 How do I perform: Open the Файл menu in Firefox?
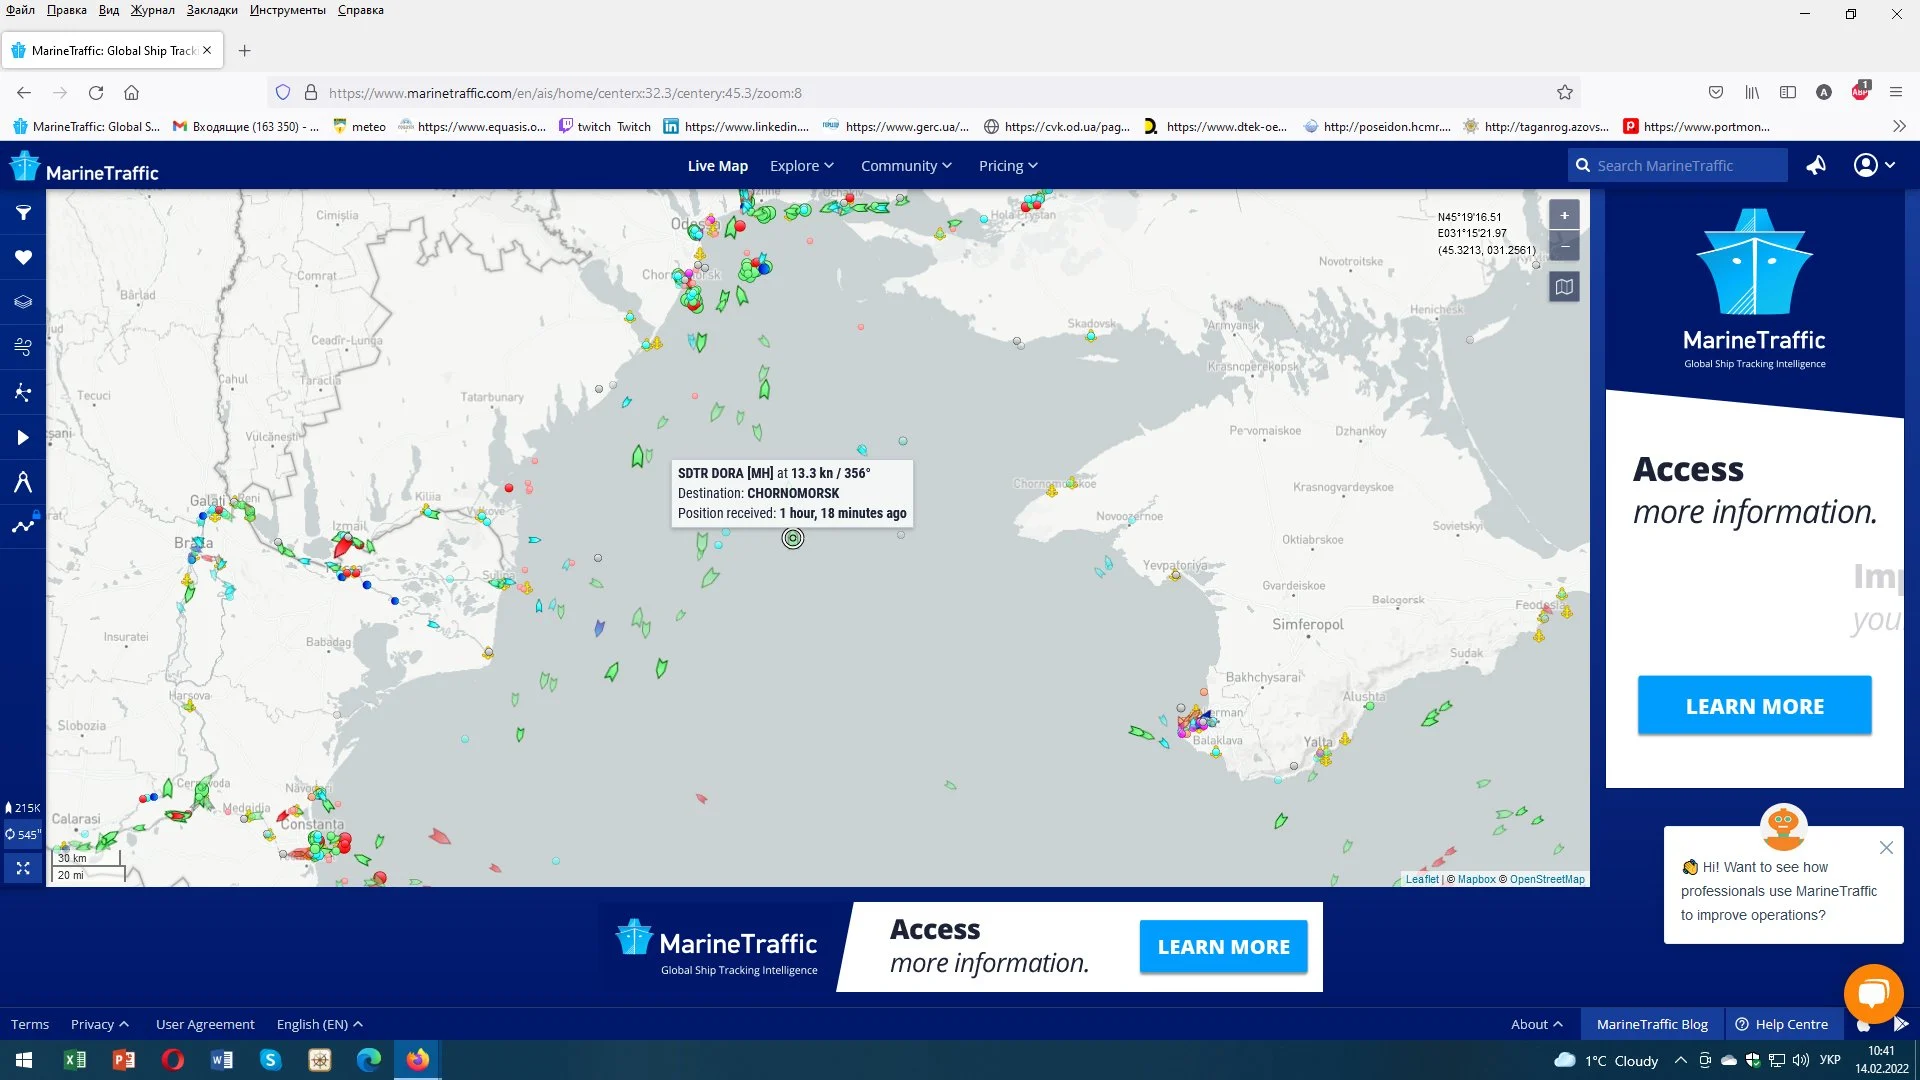pos(20,10)
